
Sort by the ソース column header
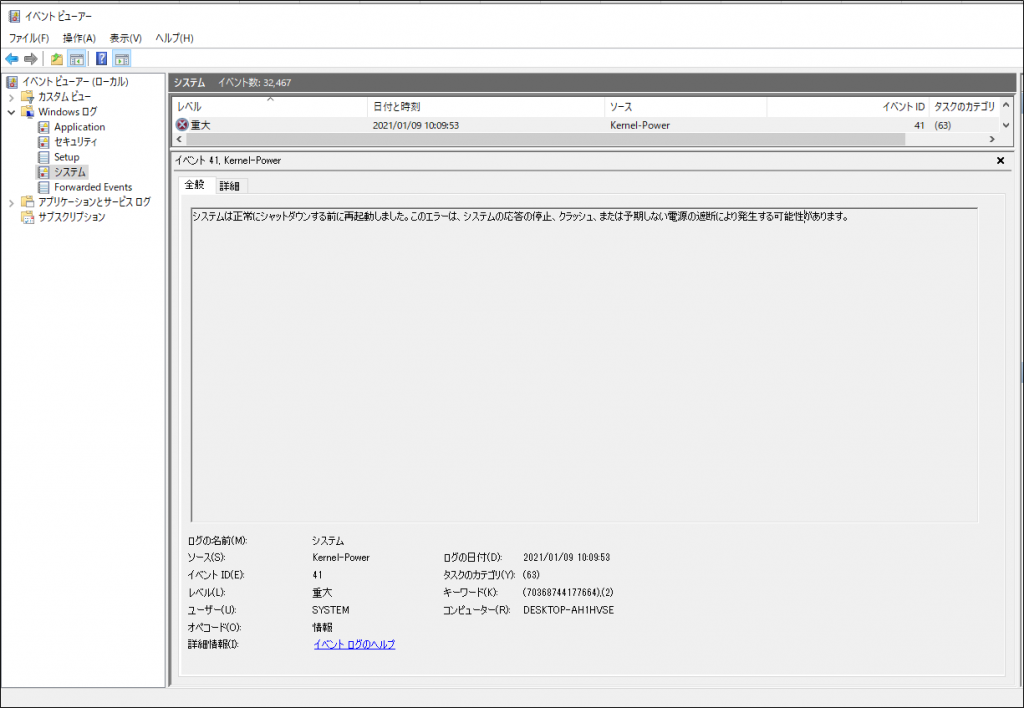click(685, 106)
